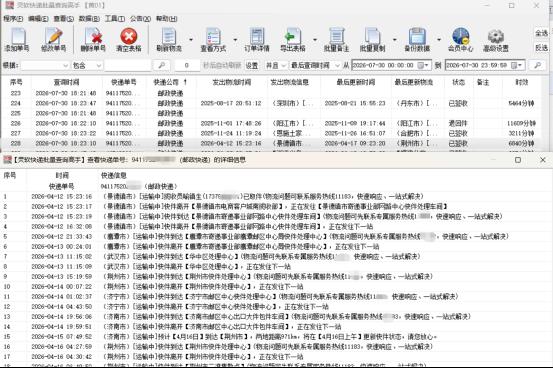
Task: Expand dropdown arrow next to 导出表格
Action: [x=315, y=40]
